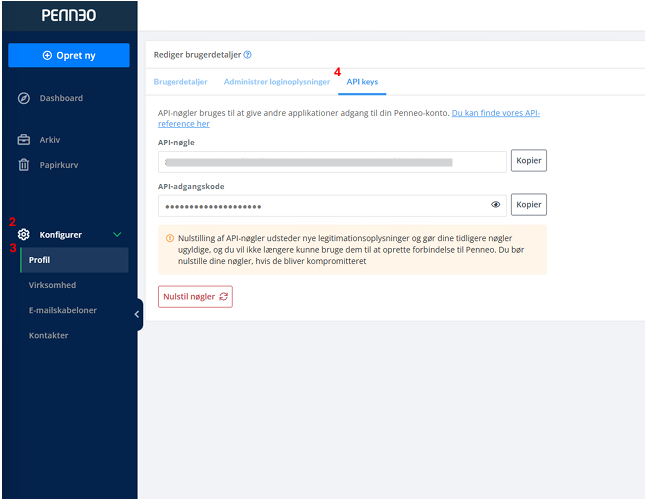645x499 pixels.
Task: Click the API-nøgle input field
Action: [x=332, y=161]
